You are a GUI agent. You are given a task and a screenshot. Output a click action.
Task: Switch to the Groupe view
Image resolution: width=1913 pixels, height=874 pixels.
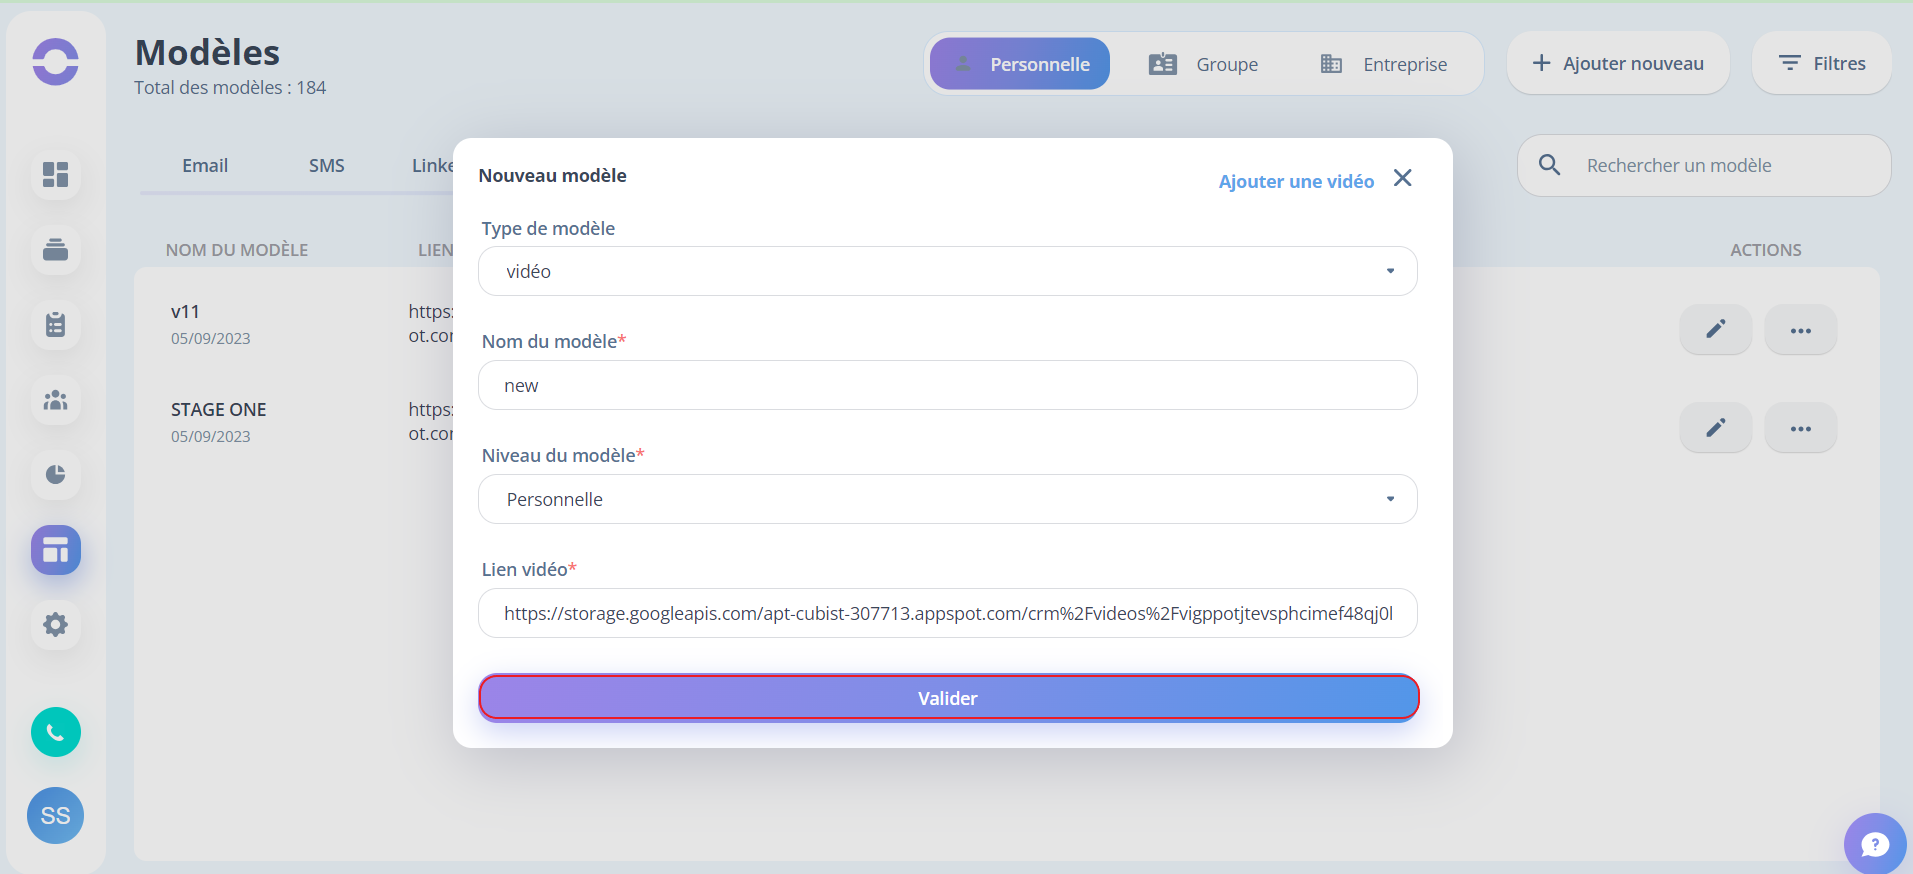click(x=1204, y=64)
